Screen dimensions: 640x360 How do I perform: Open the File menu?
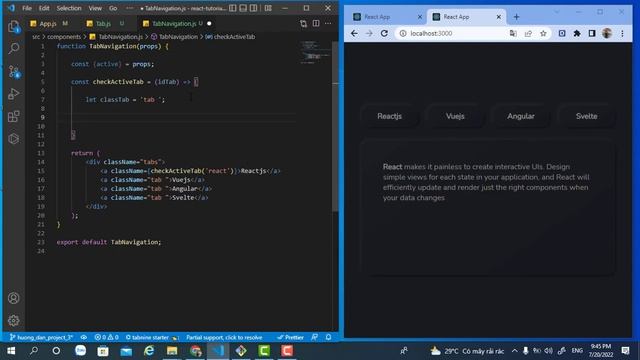(27, 8)
